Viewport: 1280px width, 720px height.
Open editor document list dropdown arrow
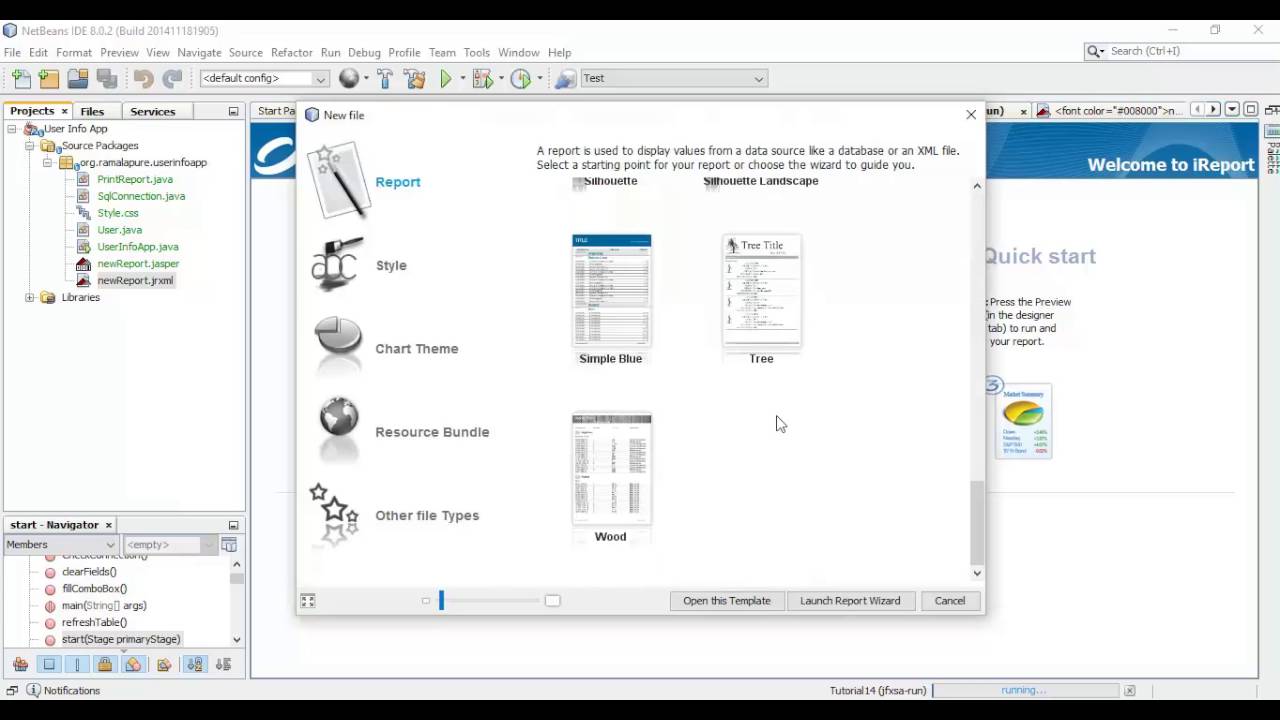click(x=1233, y=110)
